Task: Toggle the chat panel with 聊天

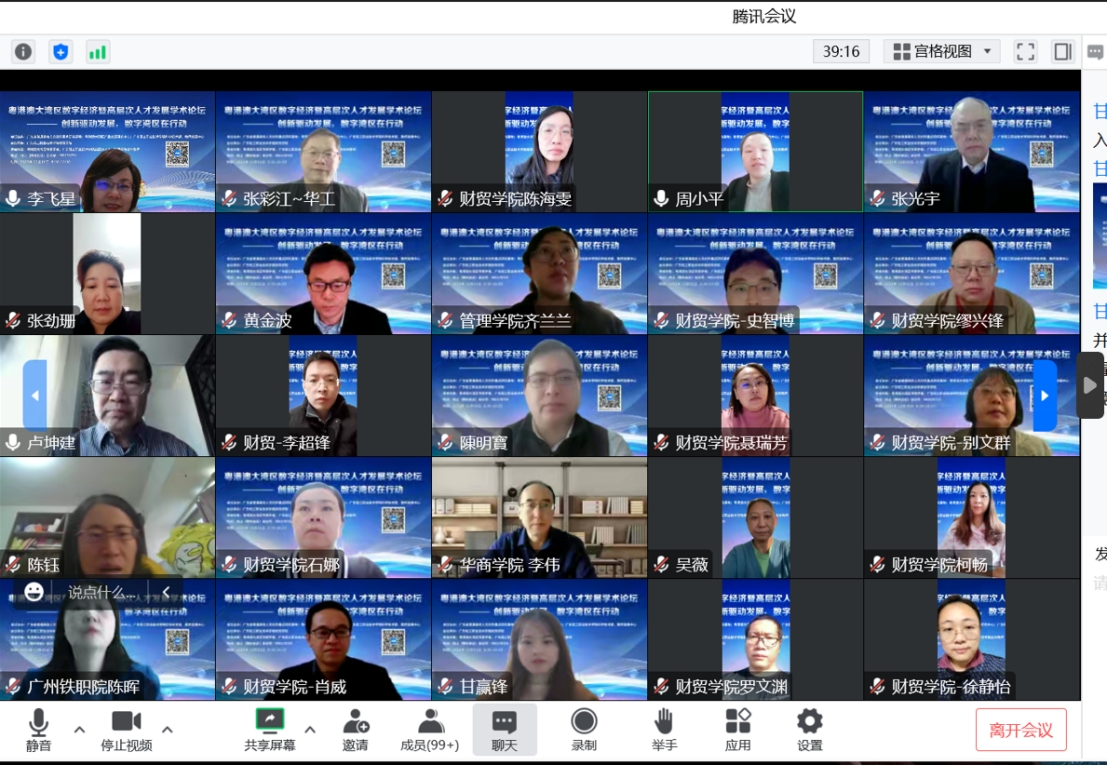Action: tap(504, 730)
